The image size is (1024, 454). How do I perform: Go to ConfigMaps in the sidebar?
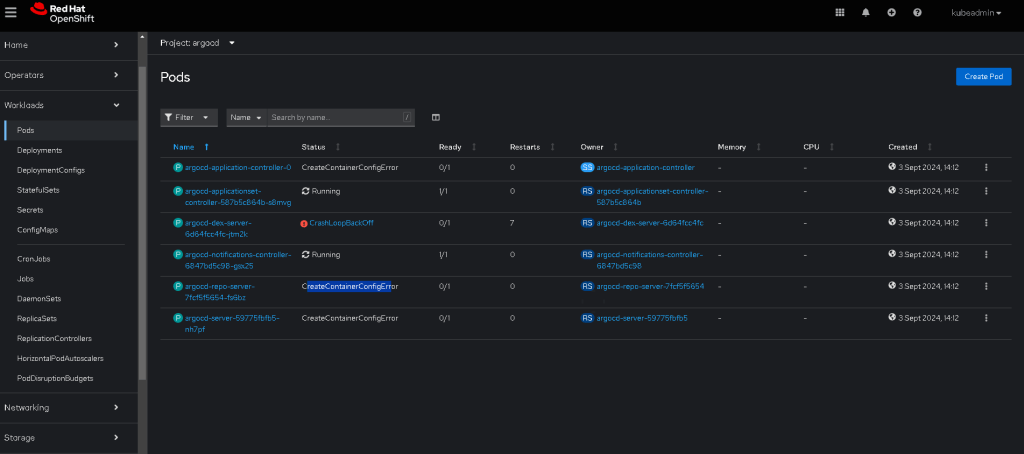pos(35,231)
